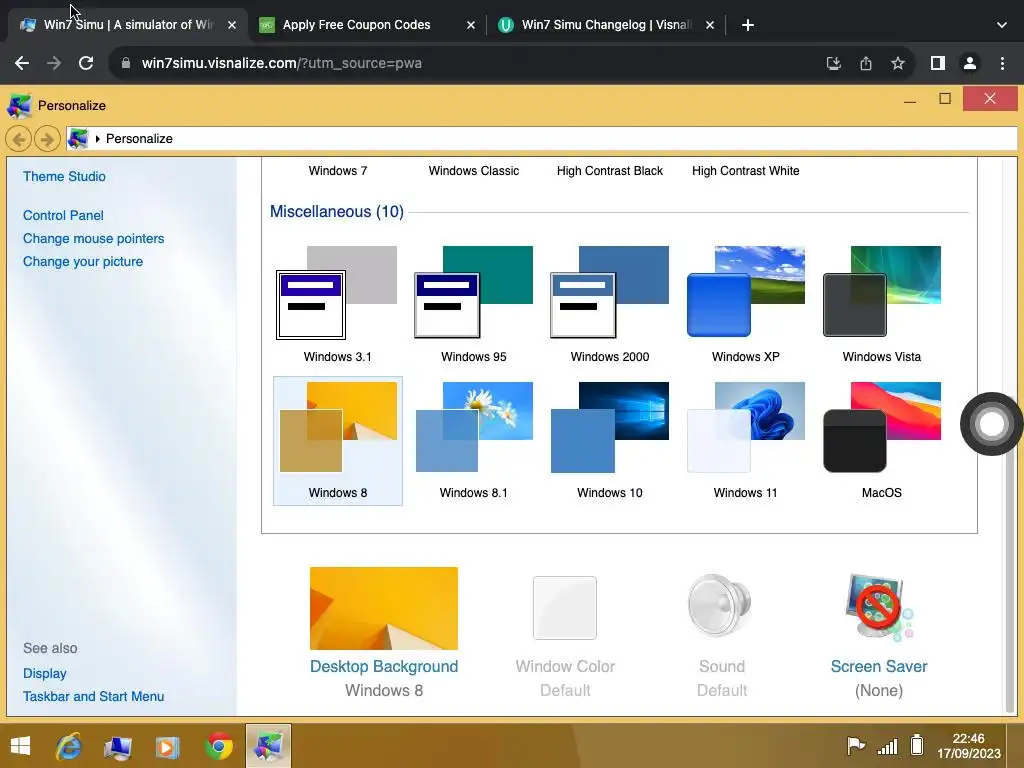Select the High Contrast White theme
The width and height of the screenshot is (1024, 768).
(x=745, y=170)
